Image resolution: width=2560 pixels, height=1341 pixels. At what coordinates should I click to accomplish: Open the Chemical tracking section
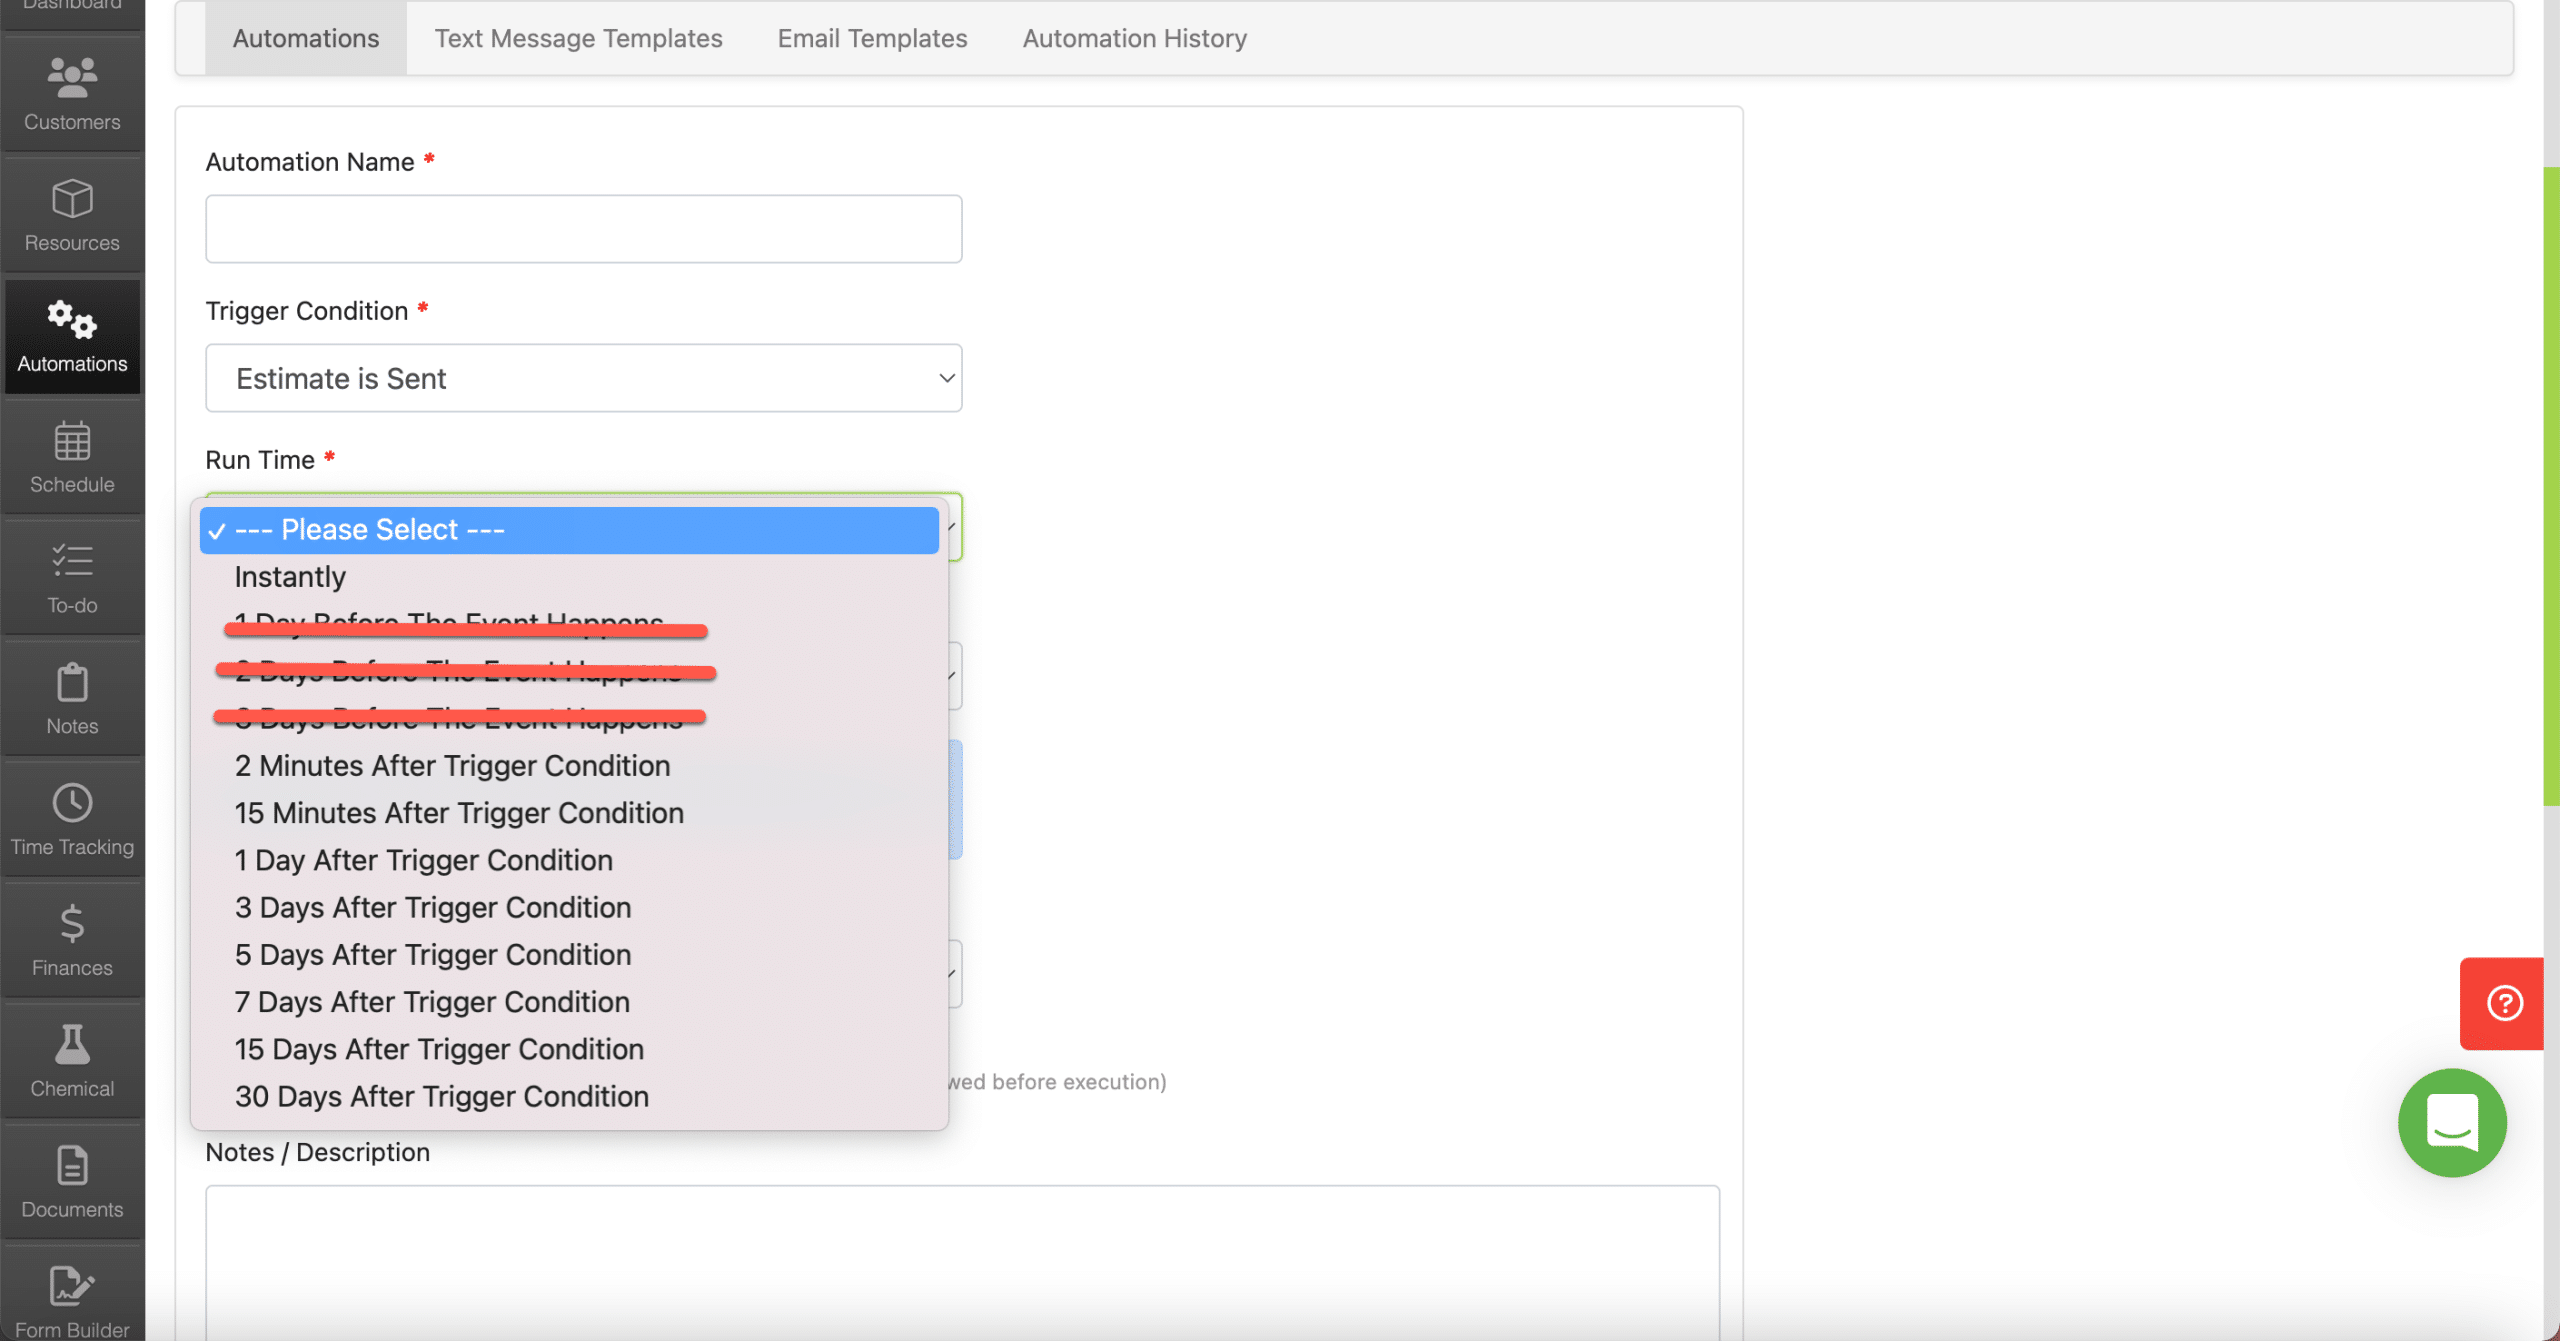click(x=71, y=1060)
